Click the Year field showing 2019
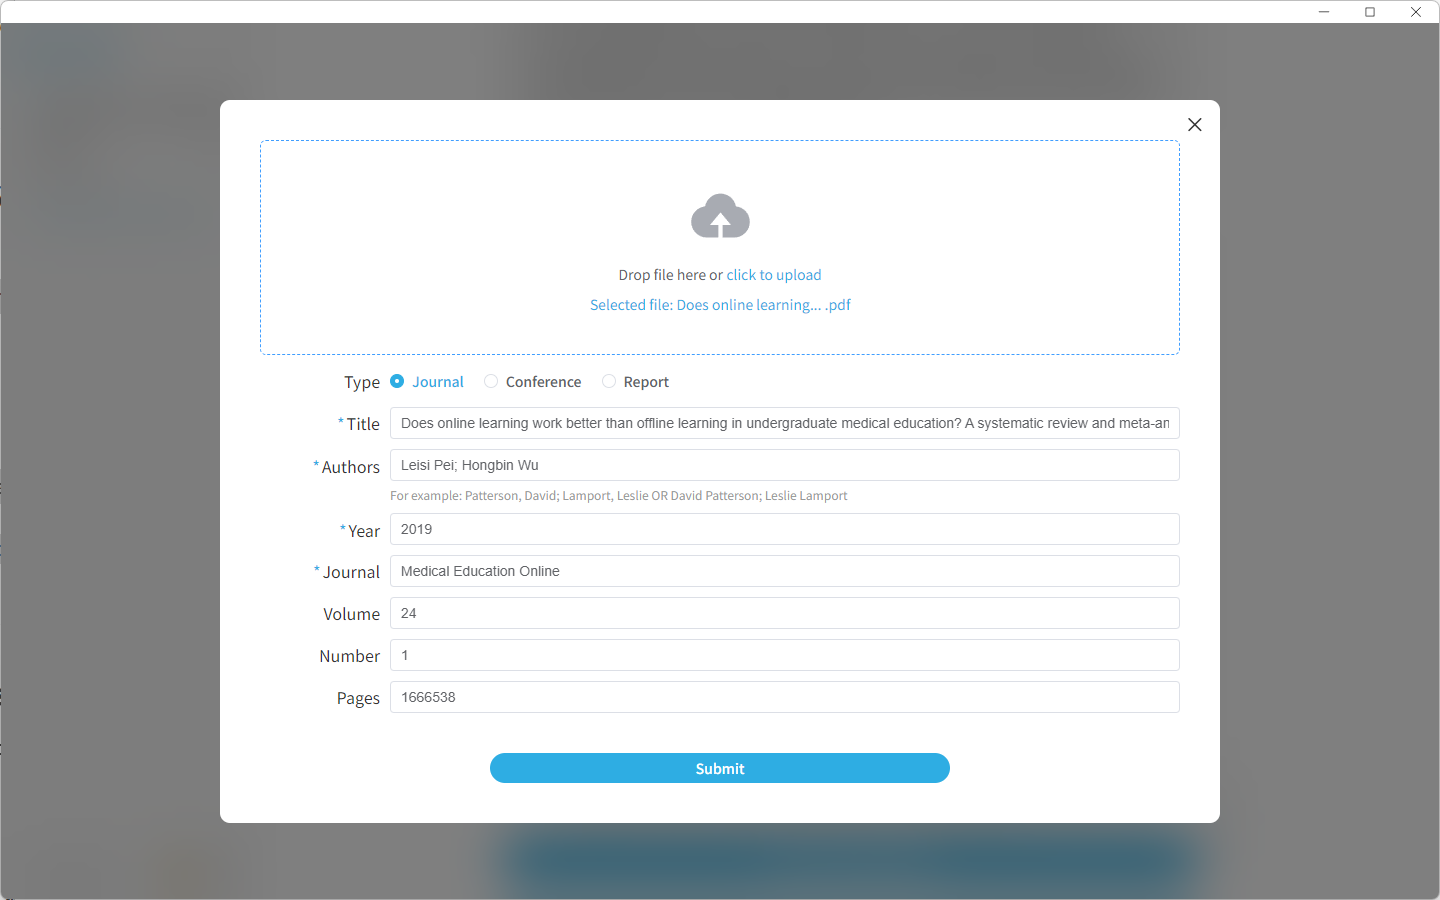This screenshot has height=900, width=1440. [785, 529]
